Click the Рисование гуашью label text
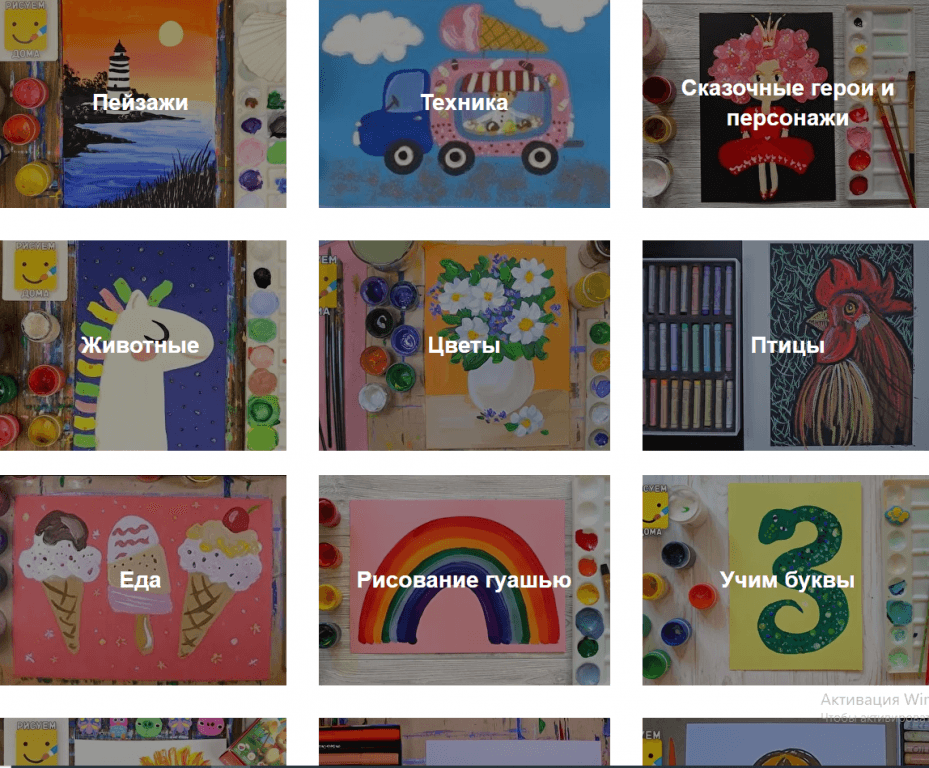The height and width of the screenshot is (768, 929). click(464, 580)
